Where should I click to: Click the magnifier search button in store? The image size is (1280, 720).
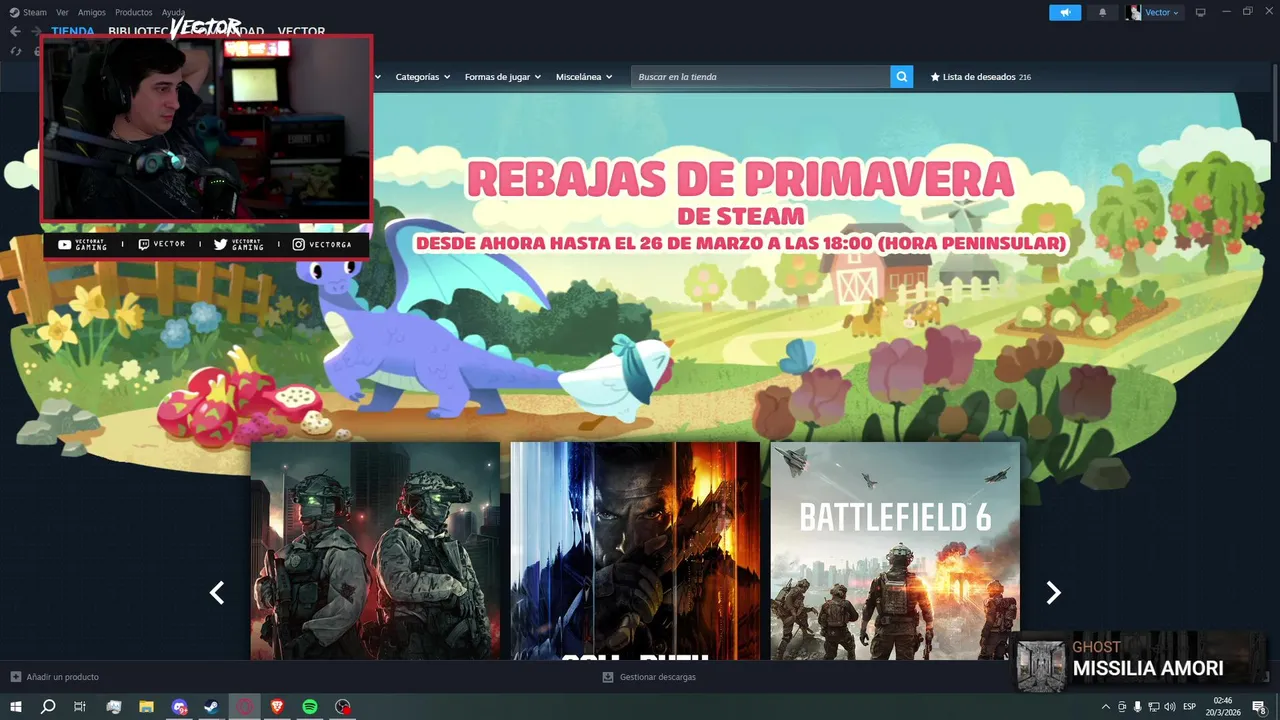click(x=902, y=77)
